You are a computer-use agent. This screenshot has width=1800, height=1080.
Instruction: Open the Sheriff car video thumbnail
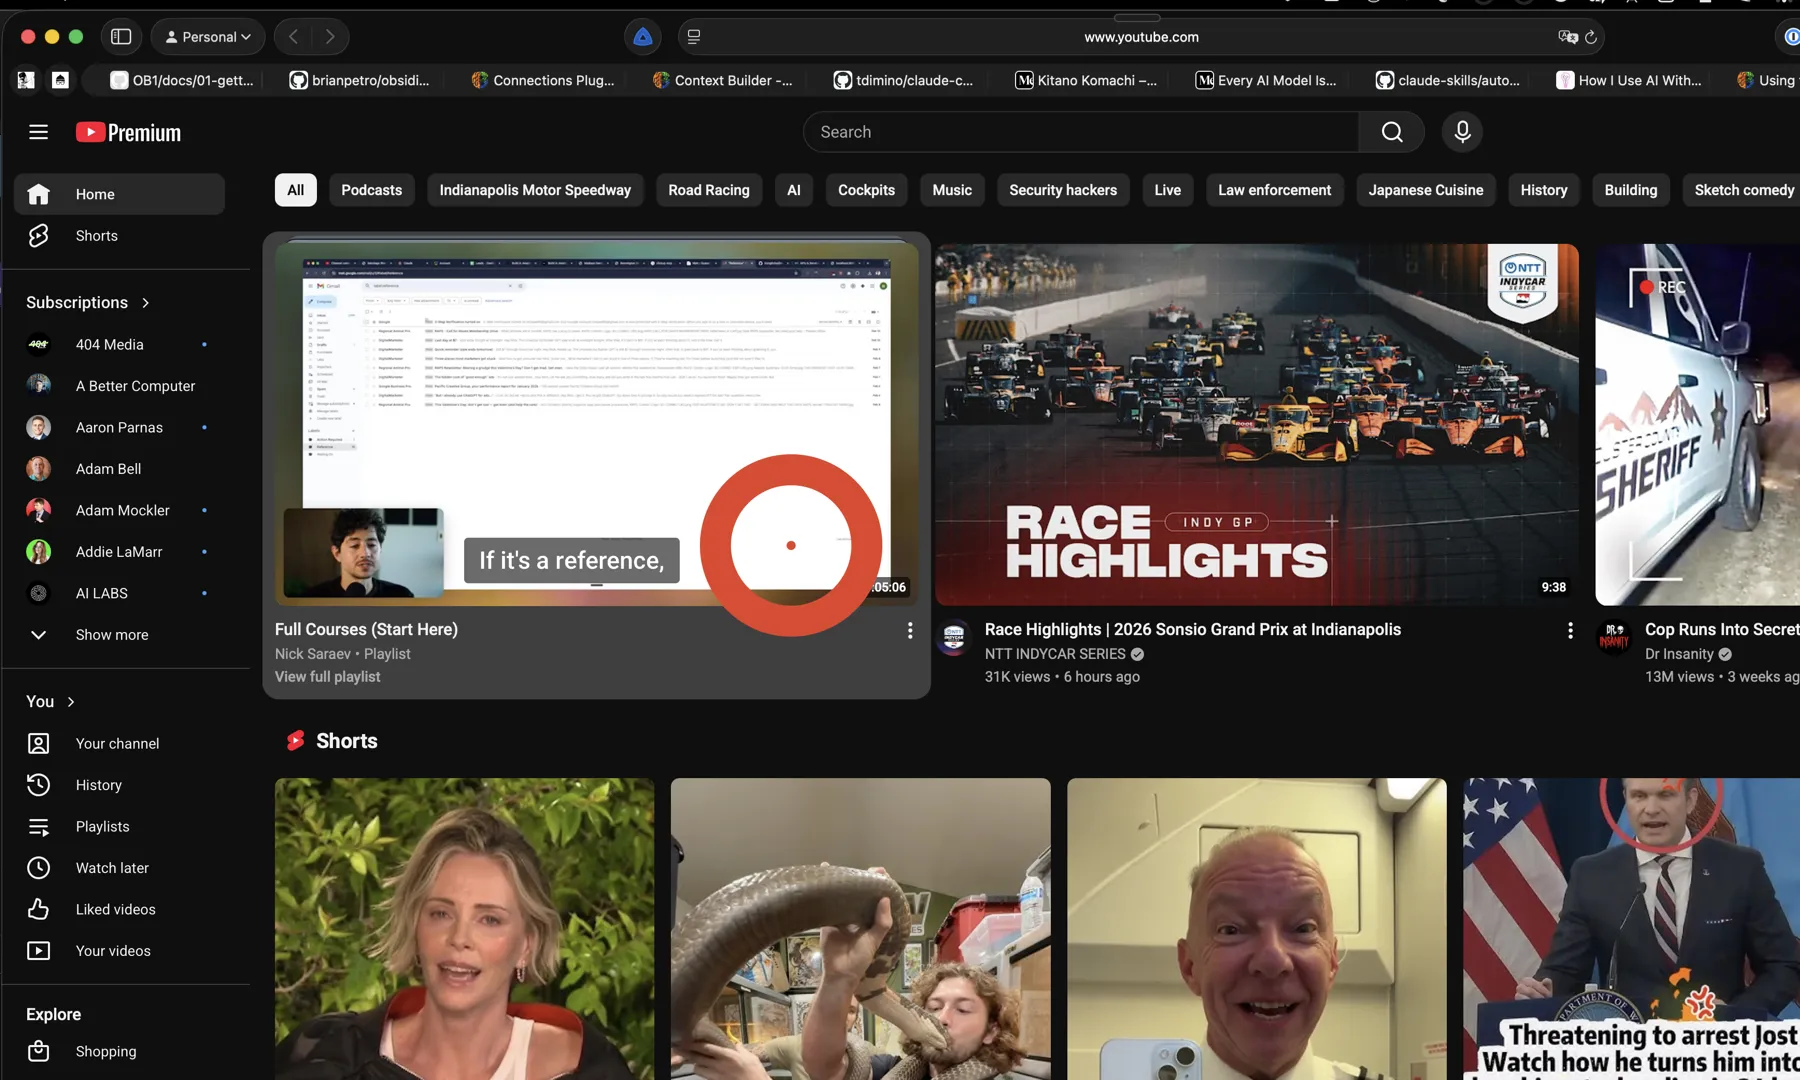pyautogui.click(x=1698, y=424)
